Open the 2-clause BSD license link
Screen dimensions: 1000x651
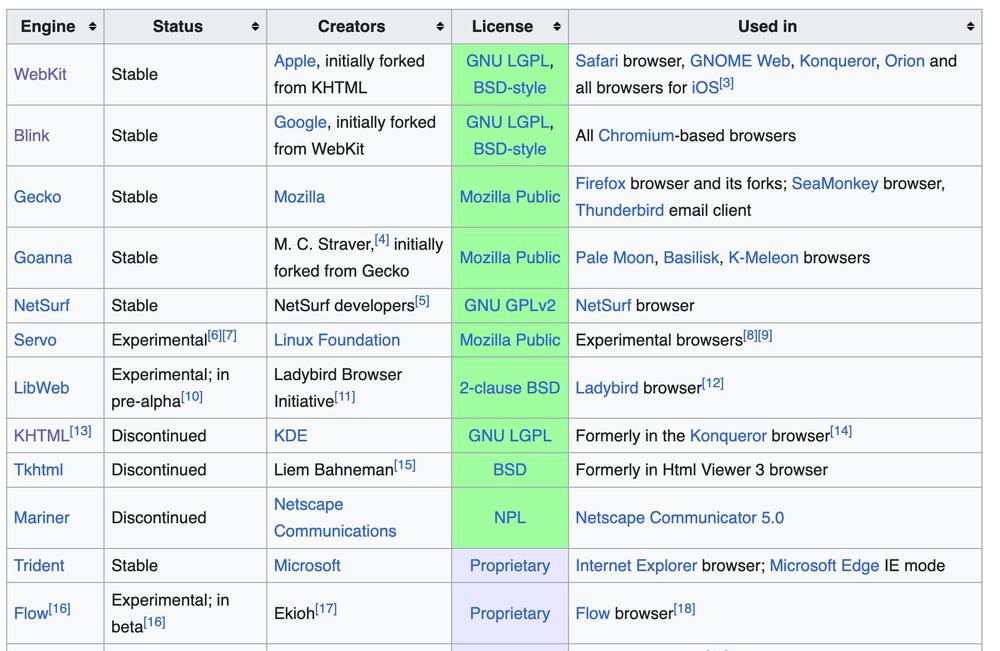point(509,388)
